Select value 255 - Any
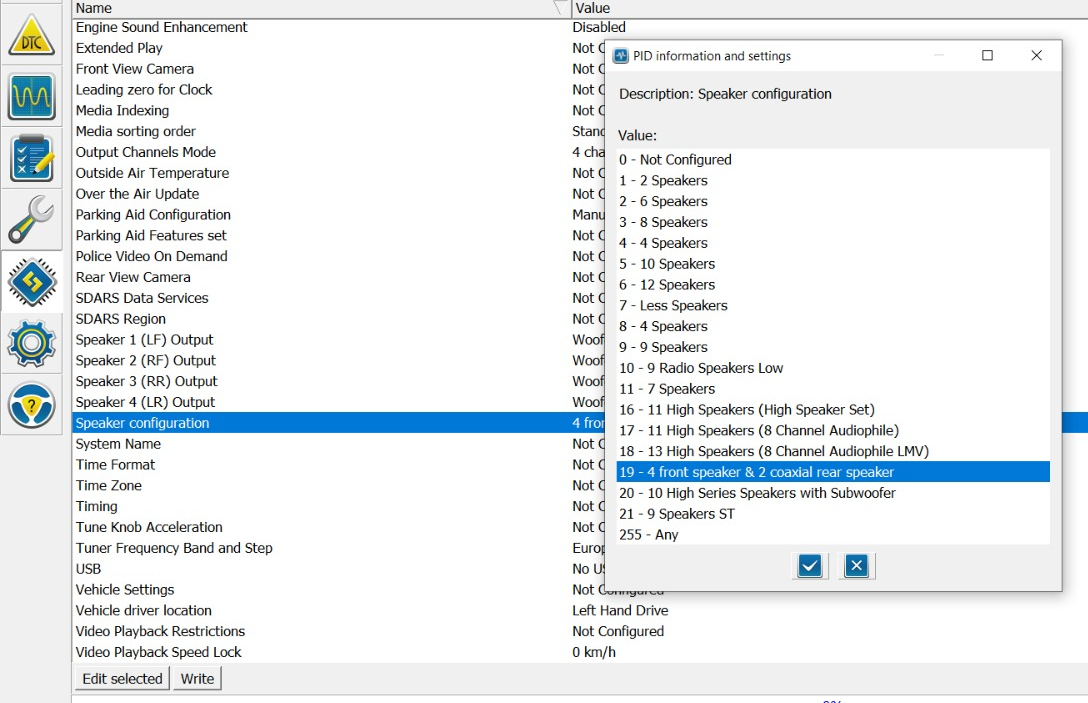This screenshot has height=703, width=1088. pos(833,534)
